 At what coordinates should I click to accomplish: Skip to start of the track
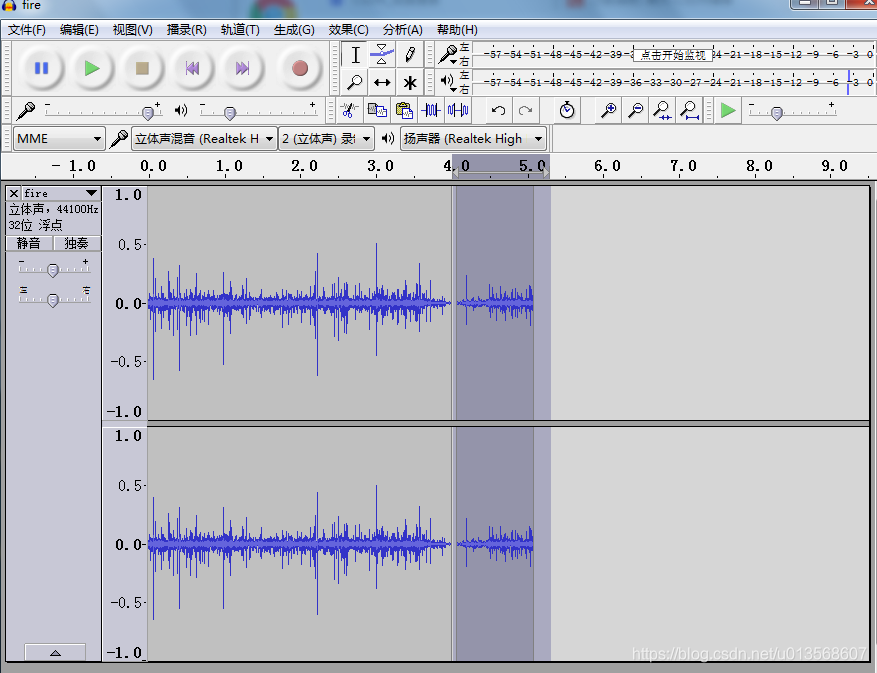(192, 68)
